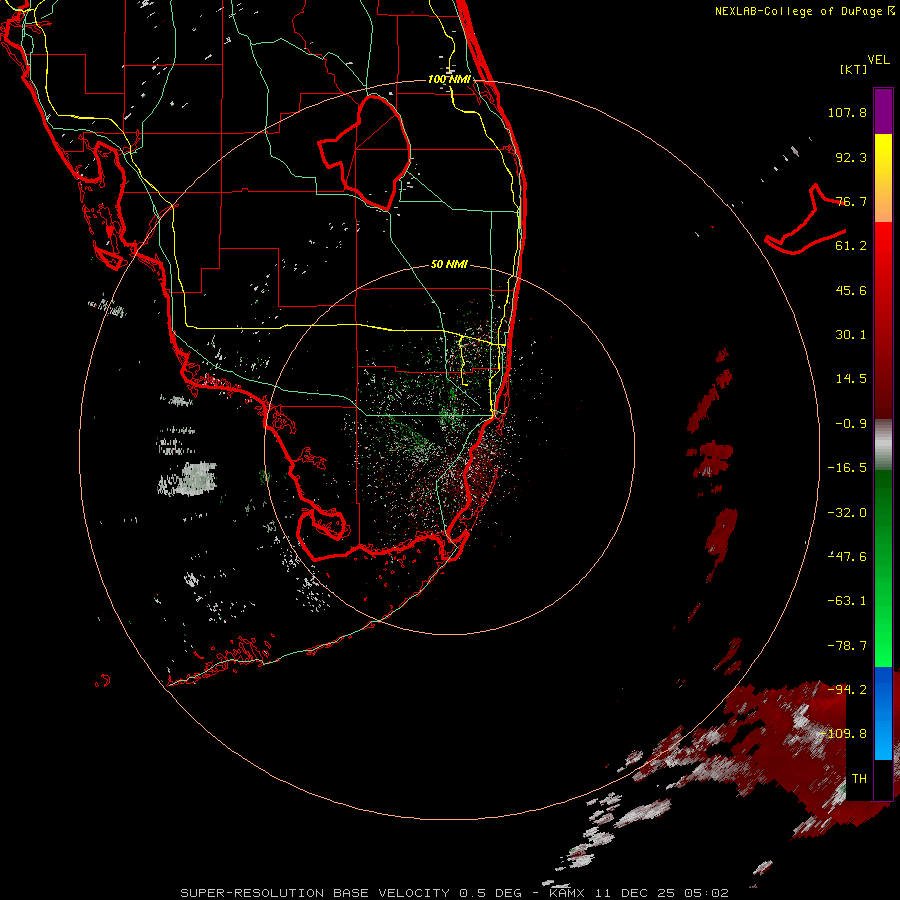Select the -32.0 legend value
Screen dimensions: 900x900
[x=847, y=513]
